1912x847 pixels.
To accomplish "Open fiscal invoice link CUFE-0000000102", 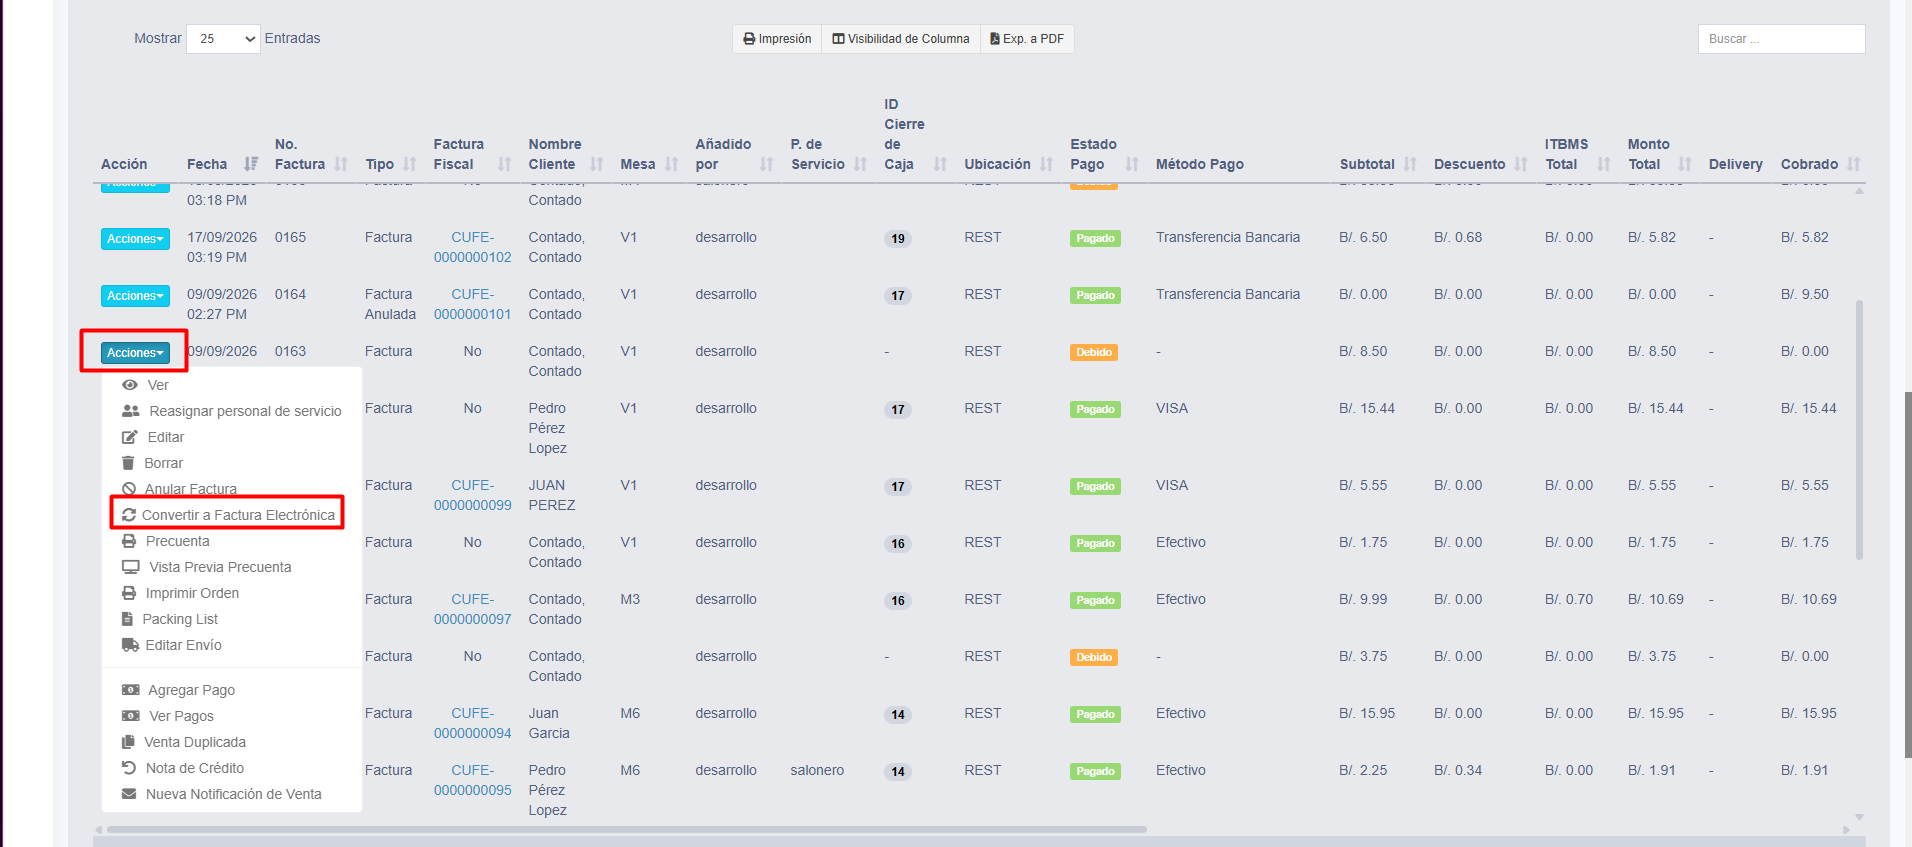I will pyautogui.click(x=473, y=247).
